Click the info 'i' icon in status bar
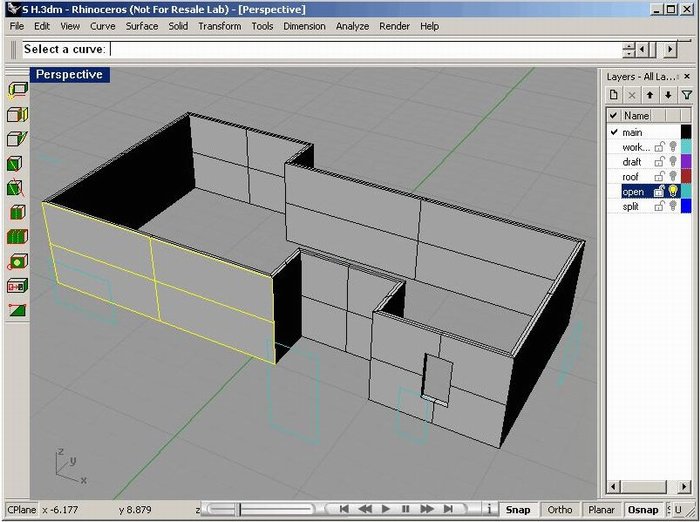Image resolution: width=700 pixels, height=522 pixels. (489, 509)
